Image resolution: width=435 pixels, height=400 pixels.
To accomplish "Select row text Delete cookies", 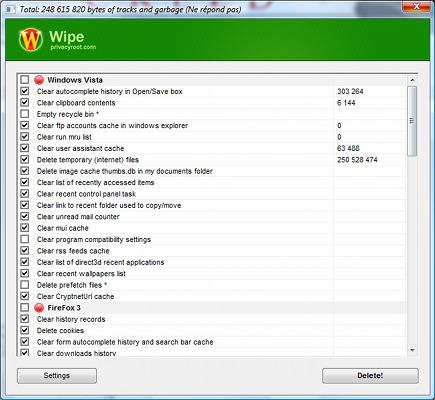I will click(x=60, y=331).
